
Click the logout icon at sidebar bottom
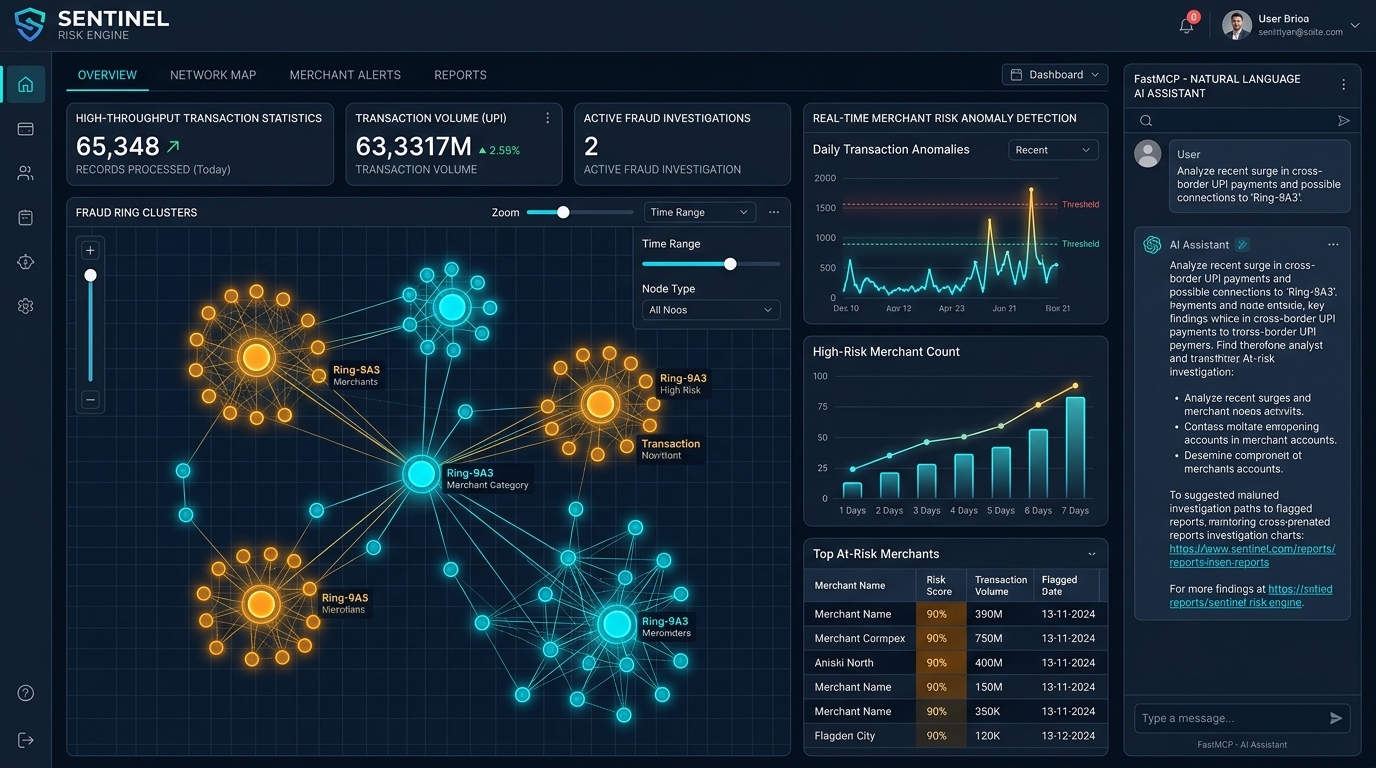point(26,740)
